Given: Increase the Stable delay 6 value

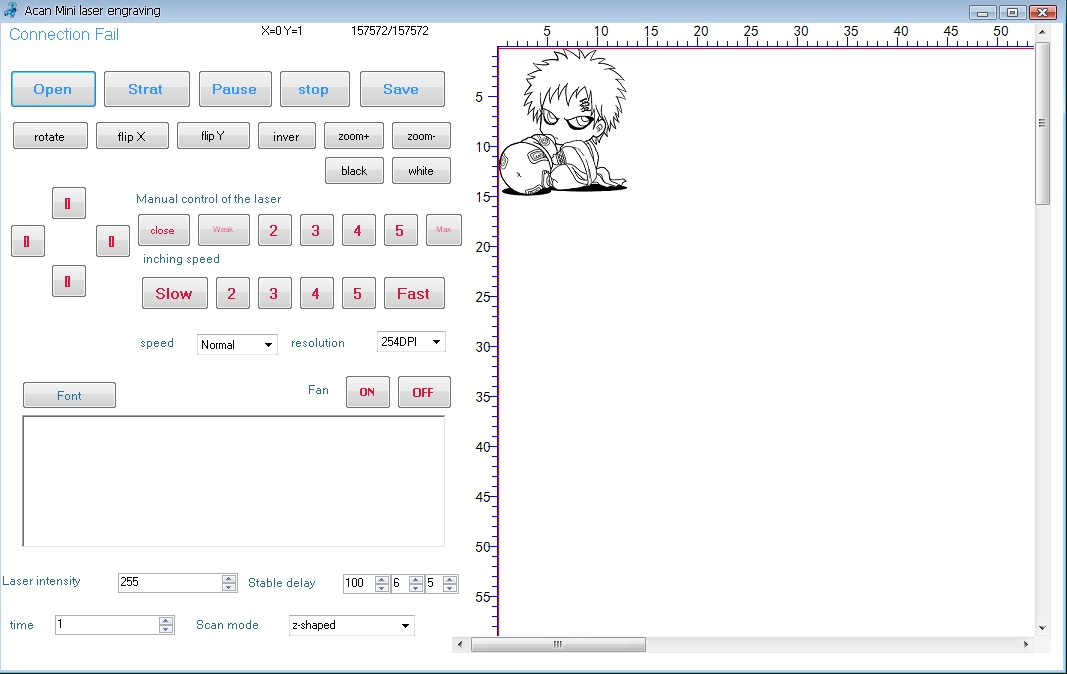Looking at the screenshot, I should coord(416,579).
